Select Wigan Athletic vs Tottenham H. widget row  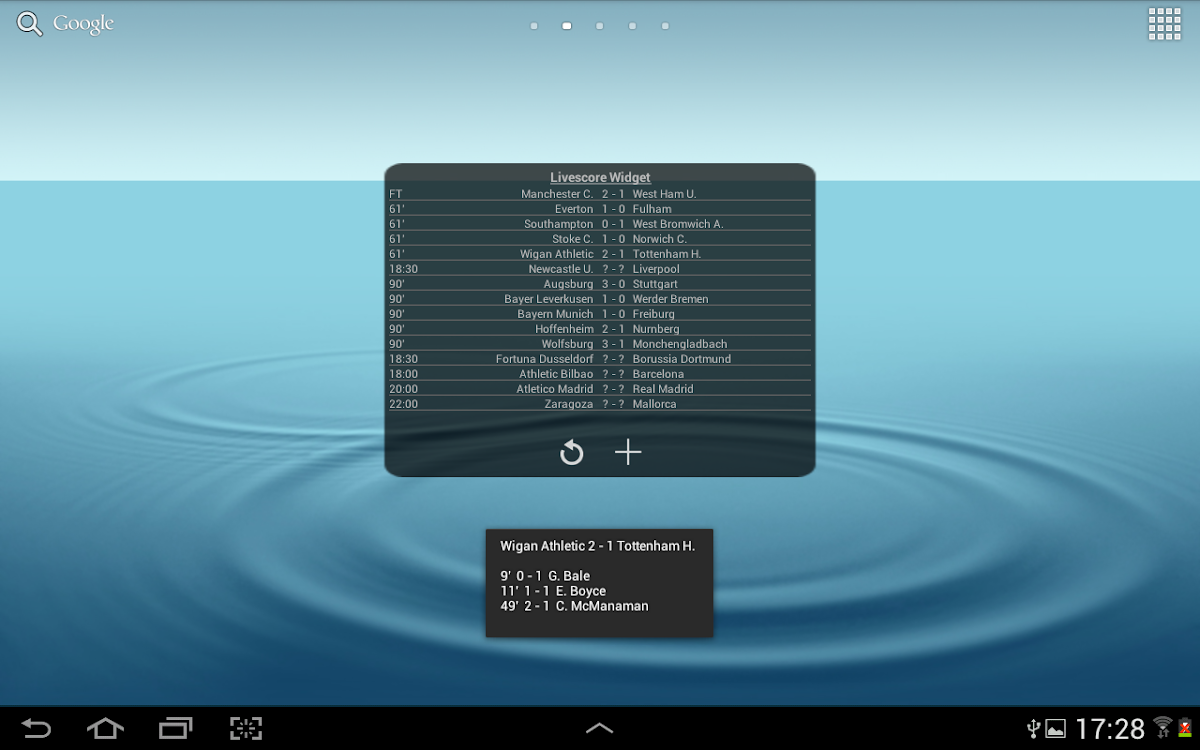[x=600, y=254]
